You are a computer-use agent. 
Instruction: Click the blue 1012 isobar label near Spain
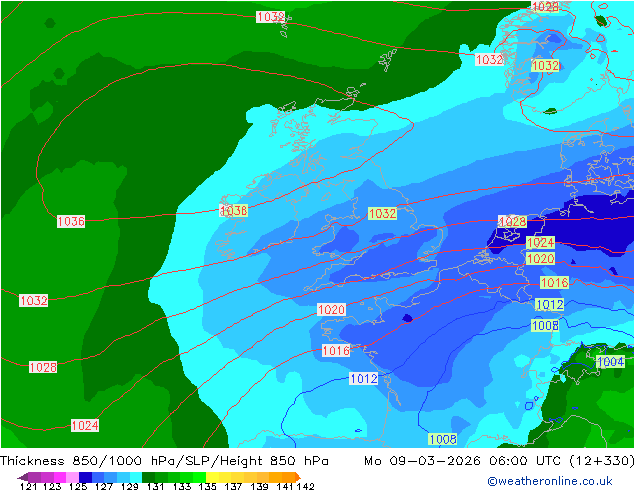coord(364,379)
